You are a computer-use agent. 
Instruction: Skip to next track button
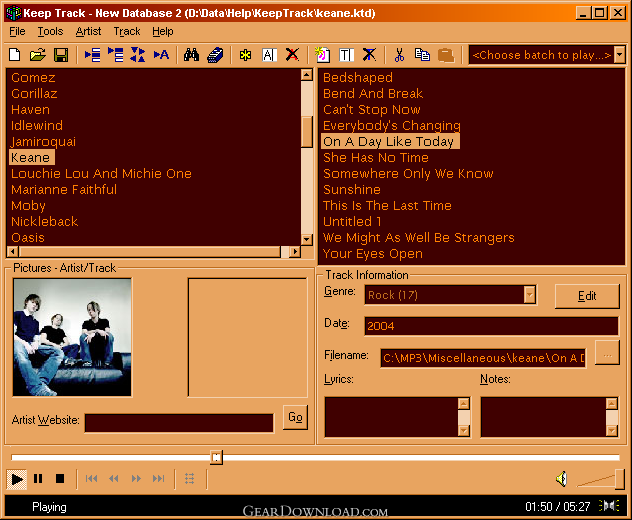(x=158, y=478)
